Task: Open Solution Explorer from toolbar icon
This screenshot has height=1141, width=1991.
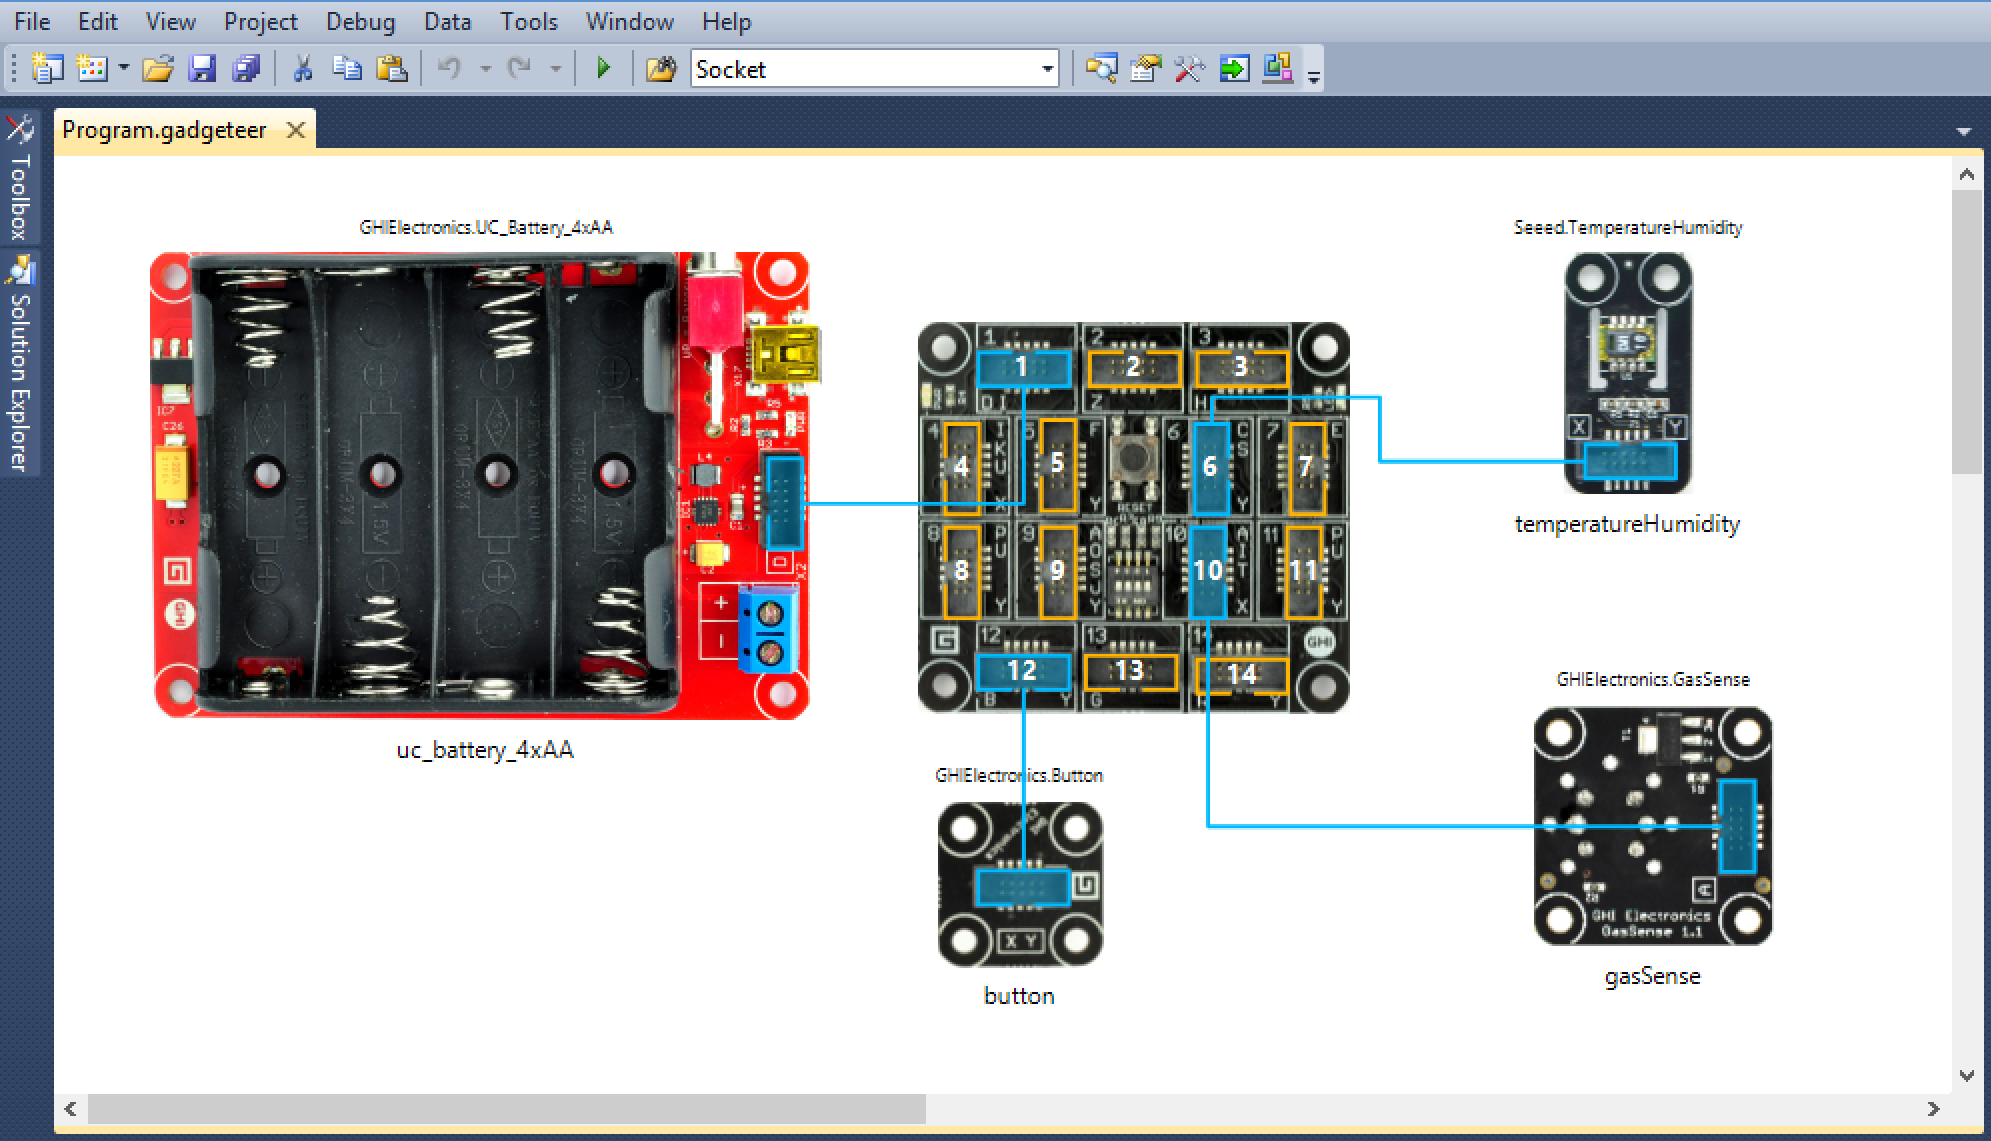Action: point(1101,68)
